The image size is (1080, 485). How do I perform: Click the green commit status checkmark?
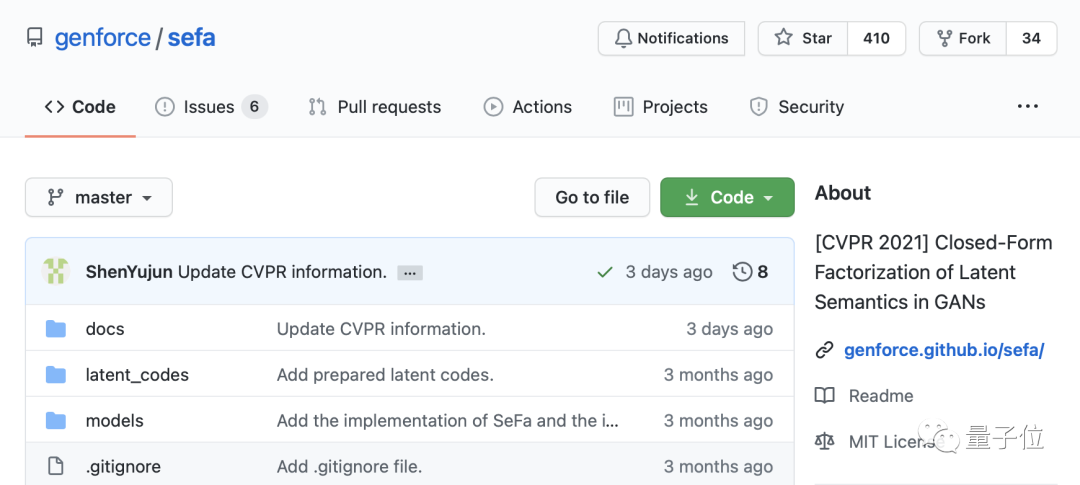click(x=604, y=272)
